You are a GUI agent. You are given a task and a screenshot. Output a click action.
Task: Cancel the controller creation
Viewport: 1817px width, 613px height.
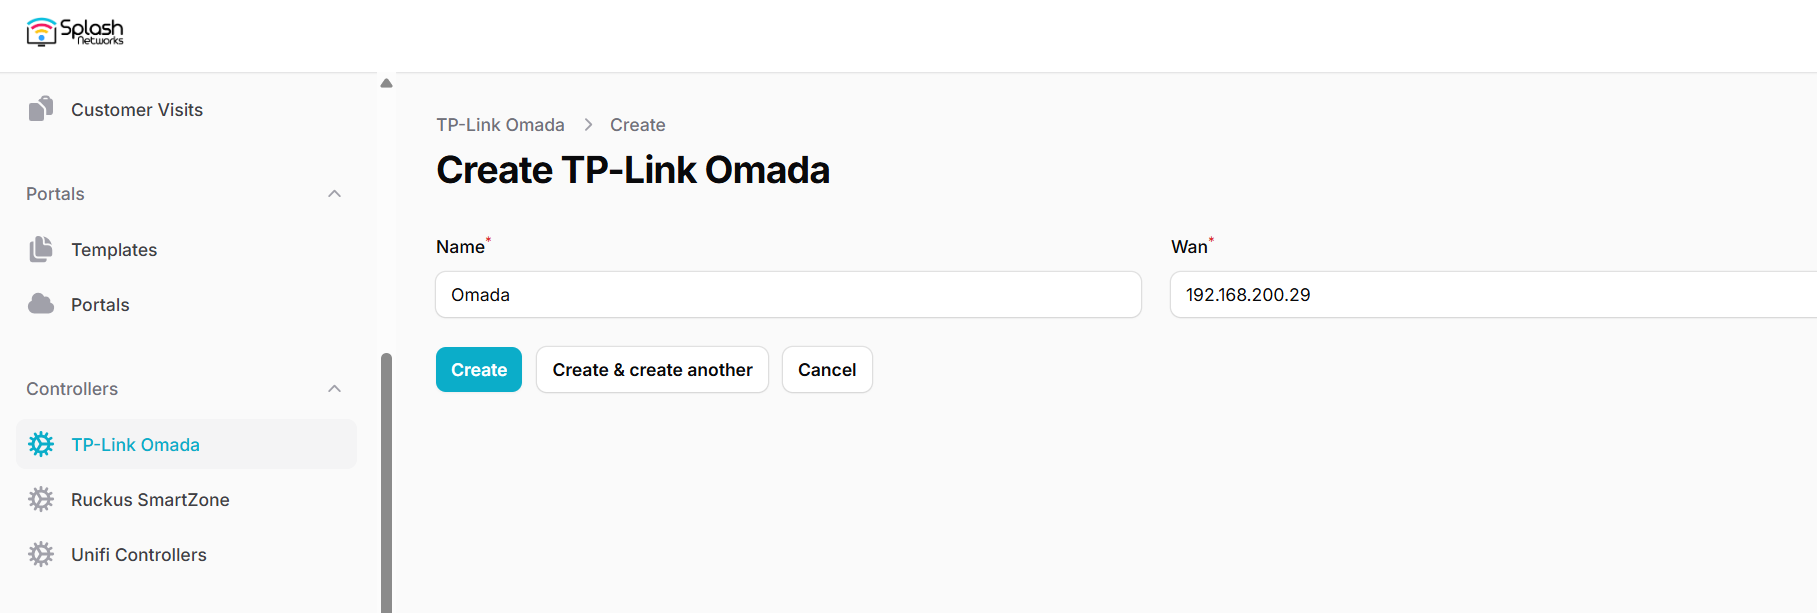[827, 370]
